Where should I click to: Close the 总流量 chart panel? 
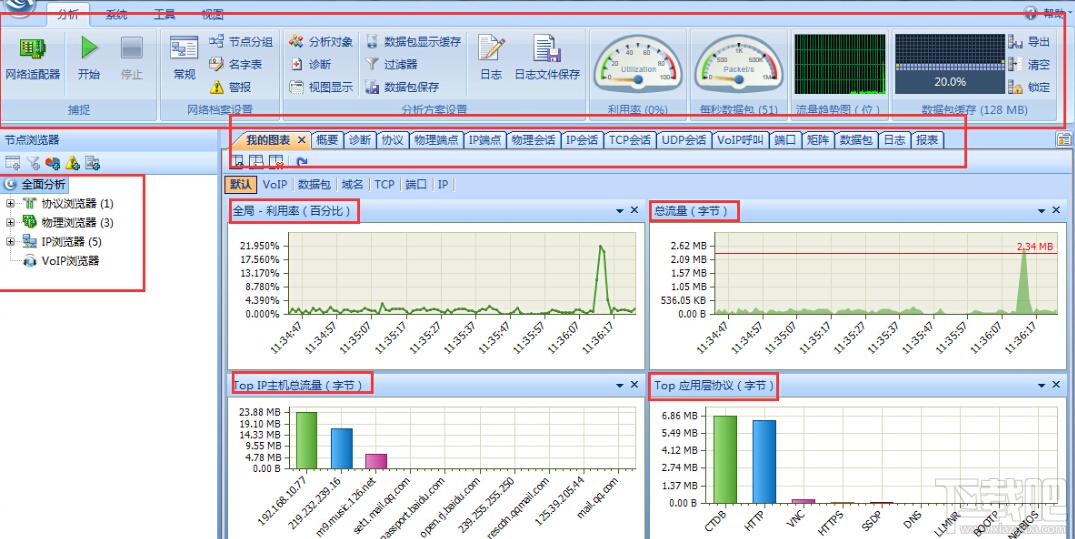[x=1056, y=210]
